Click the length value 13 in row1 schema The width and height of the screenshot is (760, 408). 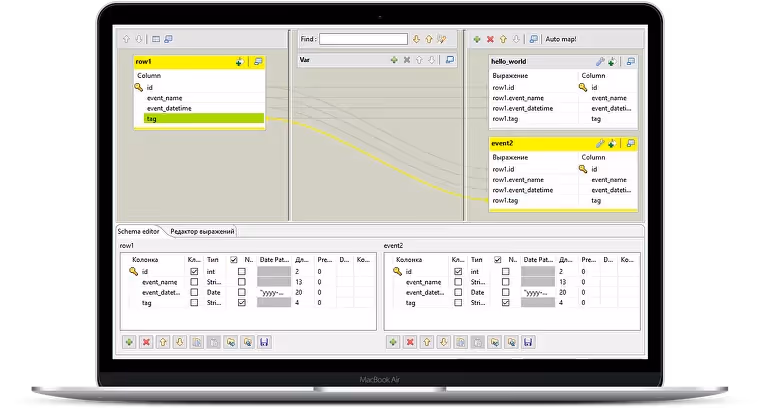(299, 282)
